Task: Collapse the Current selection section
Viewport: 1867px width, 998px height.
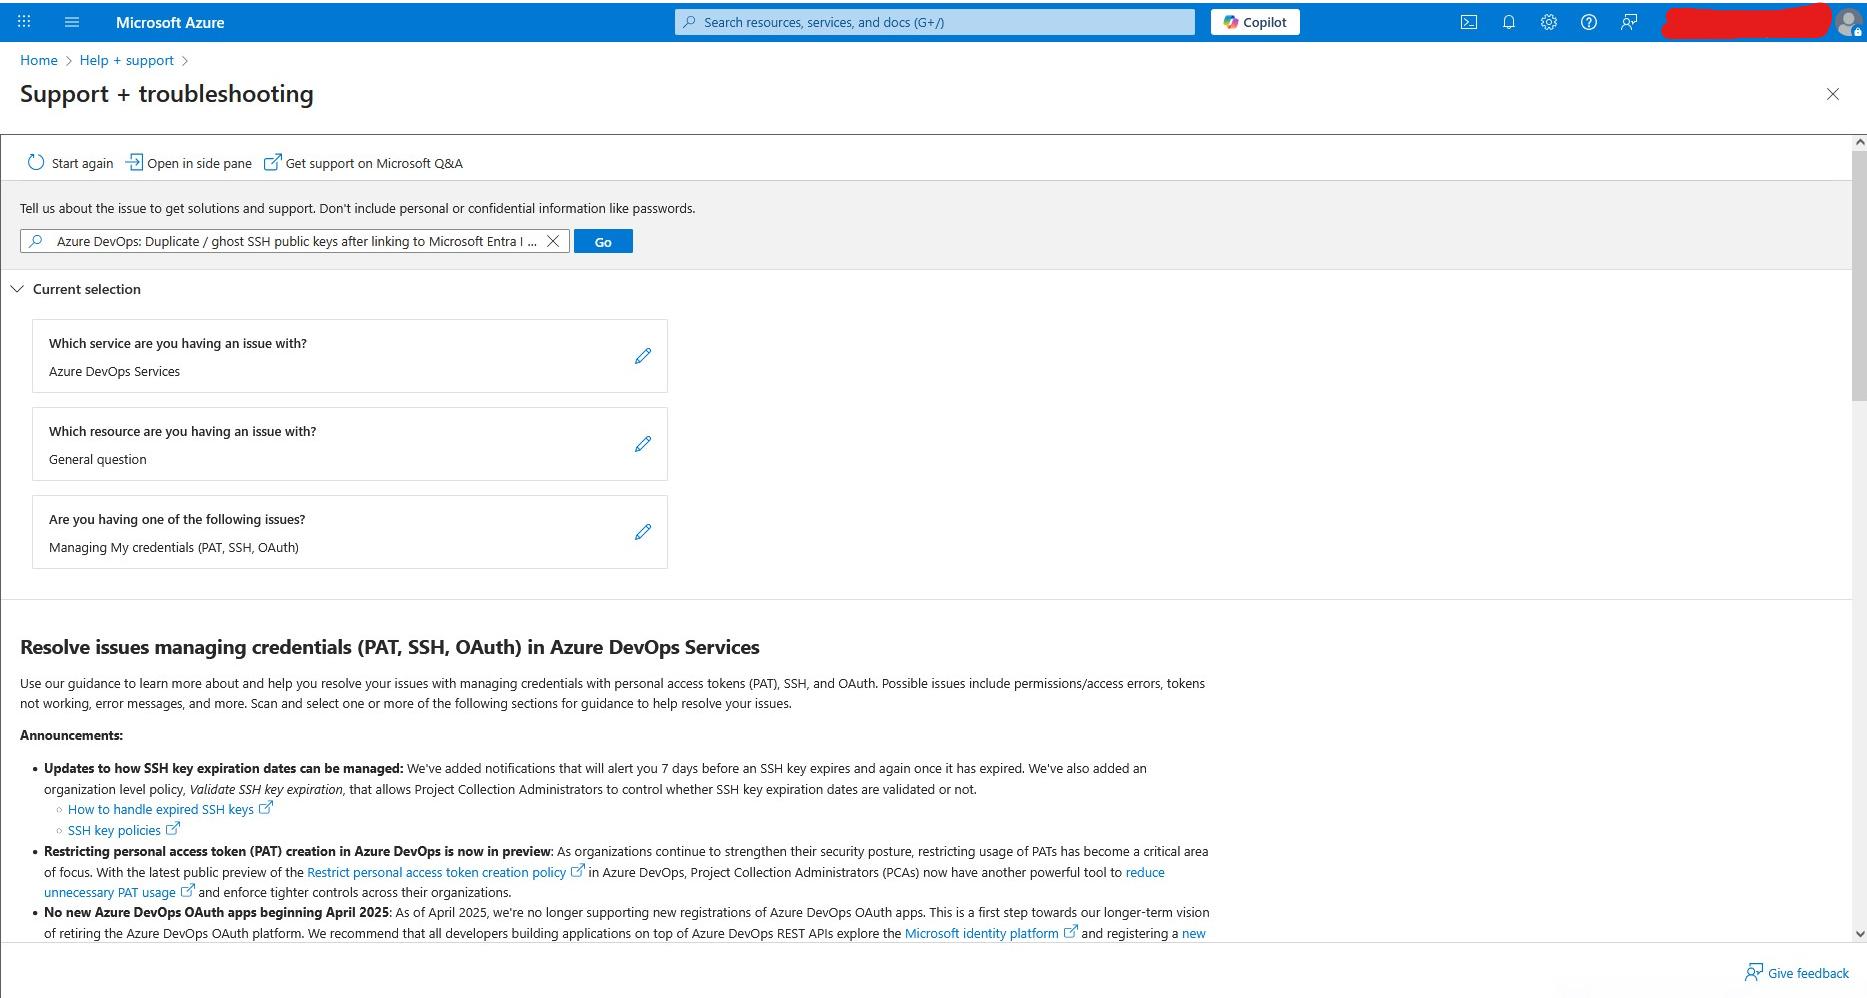Action: pyautogui.click(x=17, y=289)
